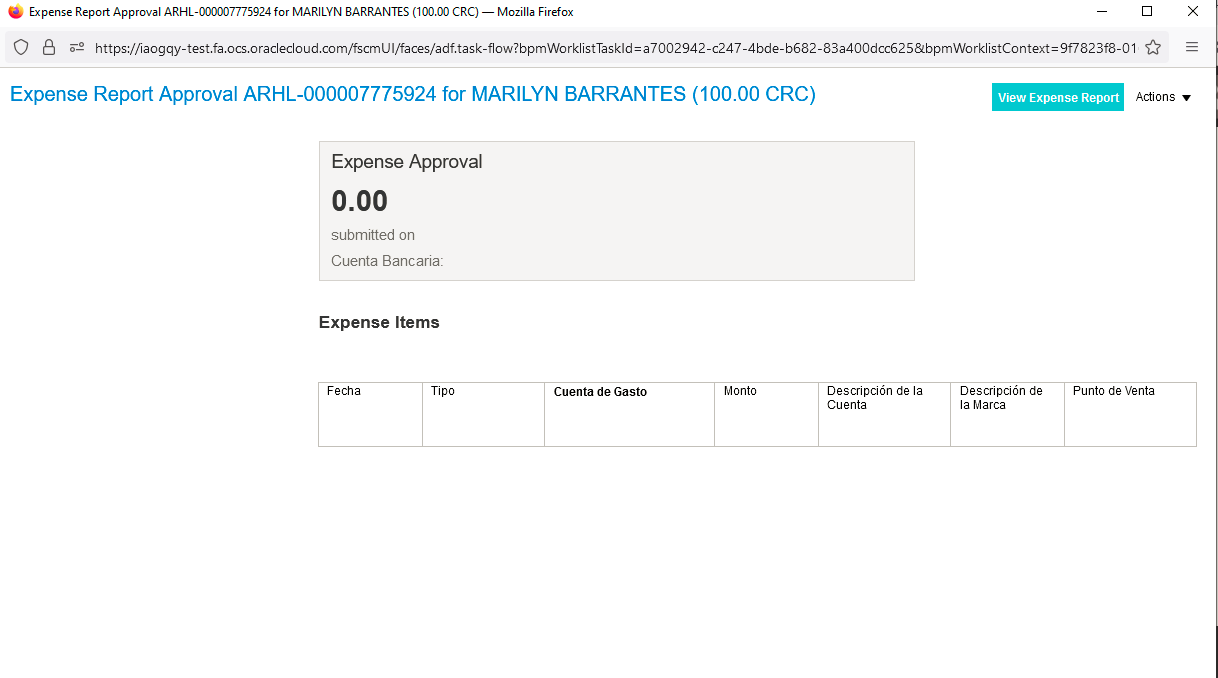Click the Firefox logo in title bar
This screenshot has height=678, width=1218.
(15, 12)
